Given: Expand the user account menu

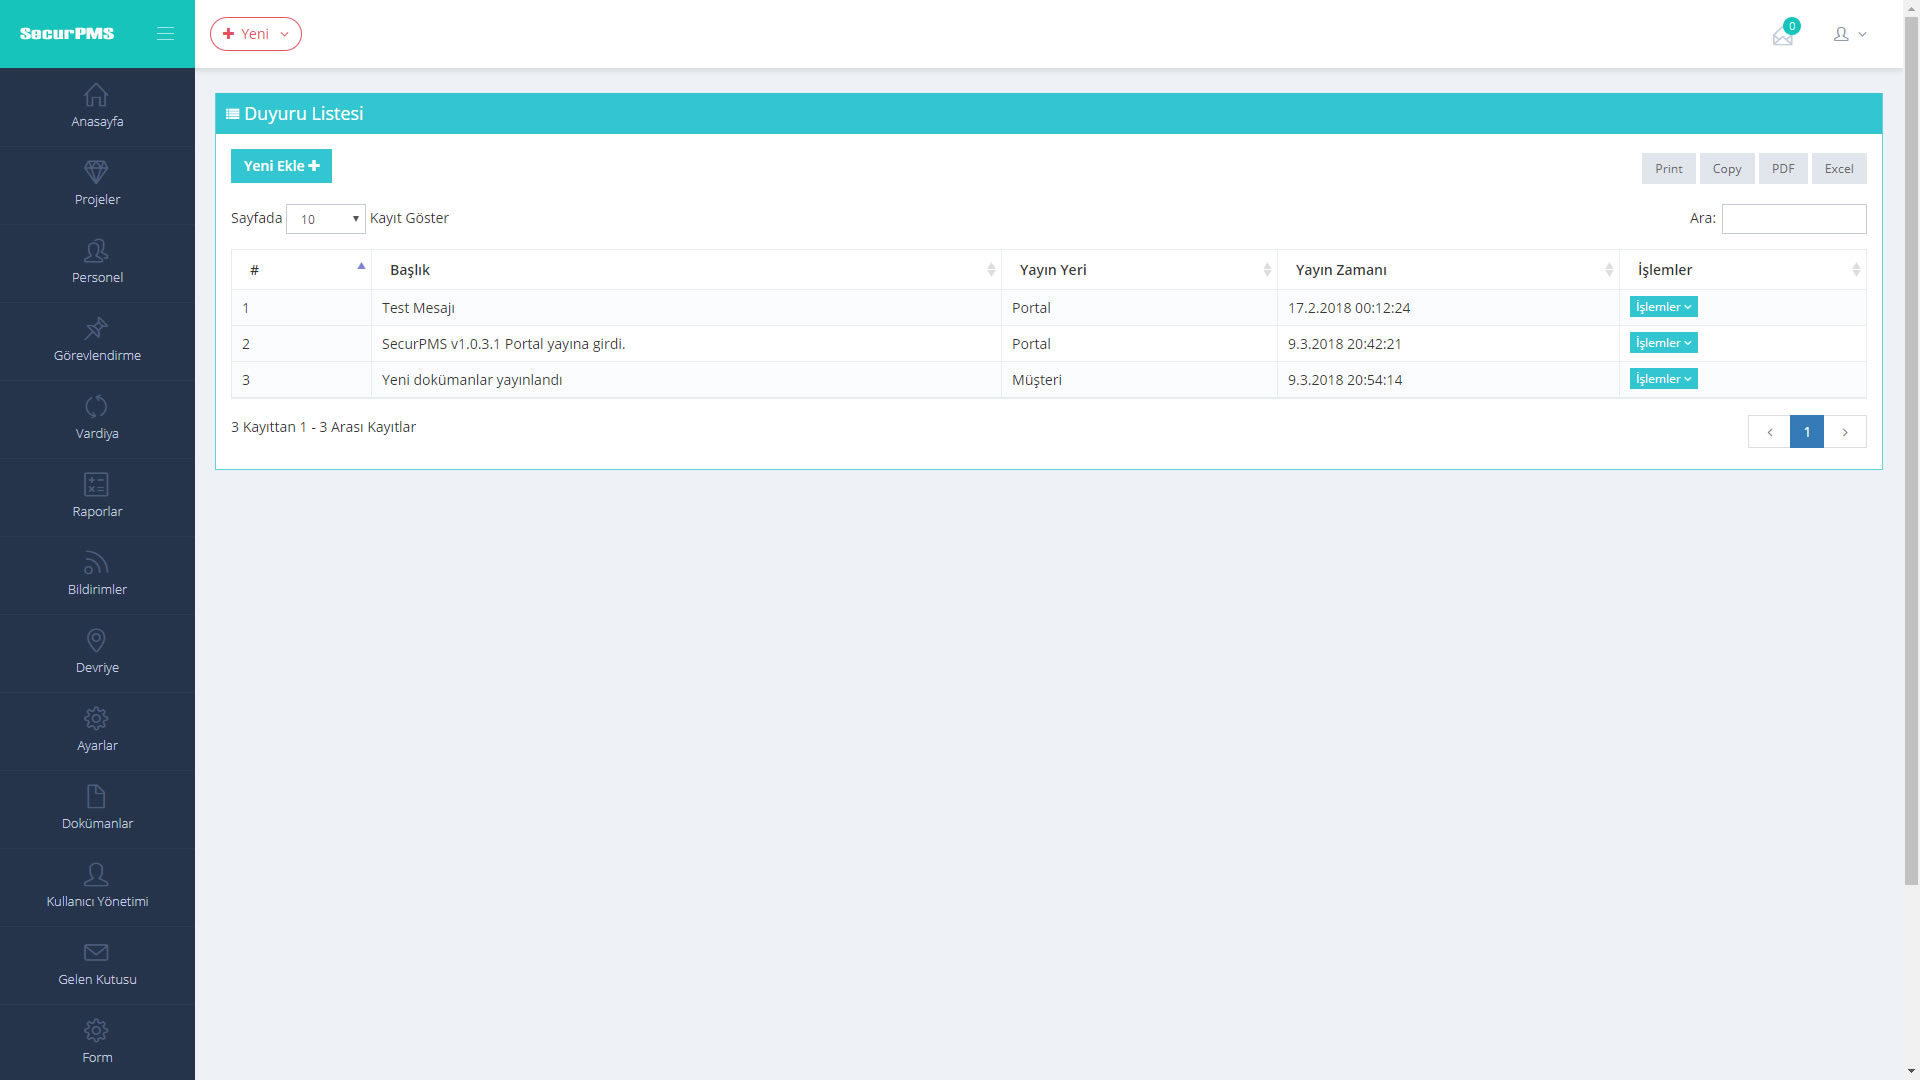Looking at the screenshot, I should pyautogui.click(x=1849, y=34).
